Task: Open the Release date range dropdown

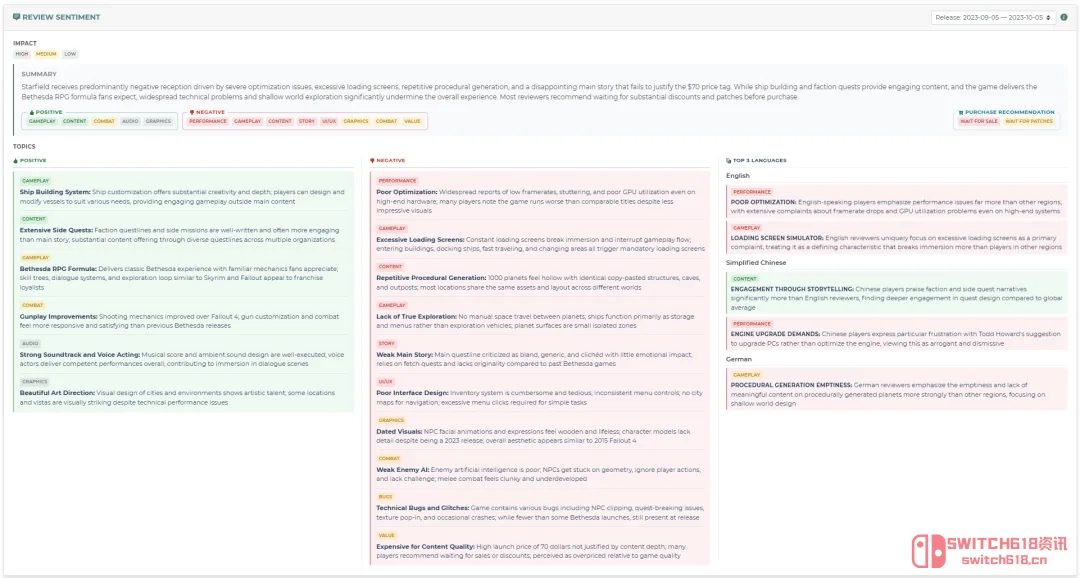Action: pyautogui.click(x=993, y=17)
